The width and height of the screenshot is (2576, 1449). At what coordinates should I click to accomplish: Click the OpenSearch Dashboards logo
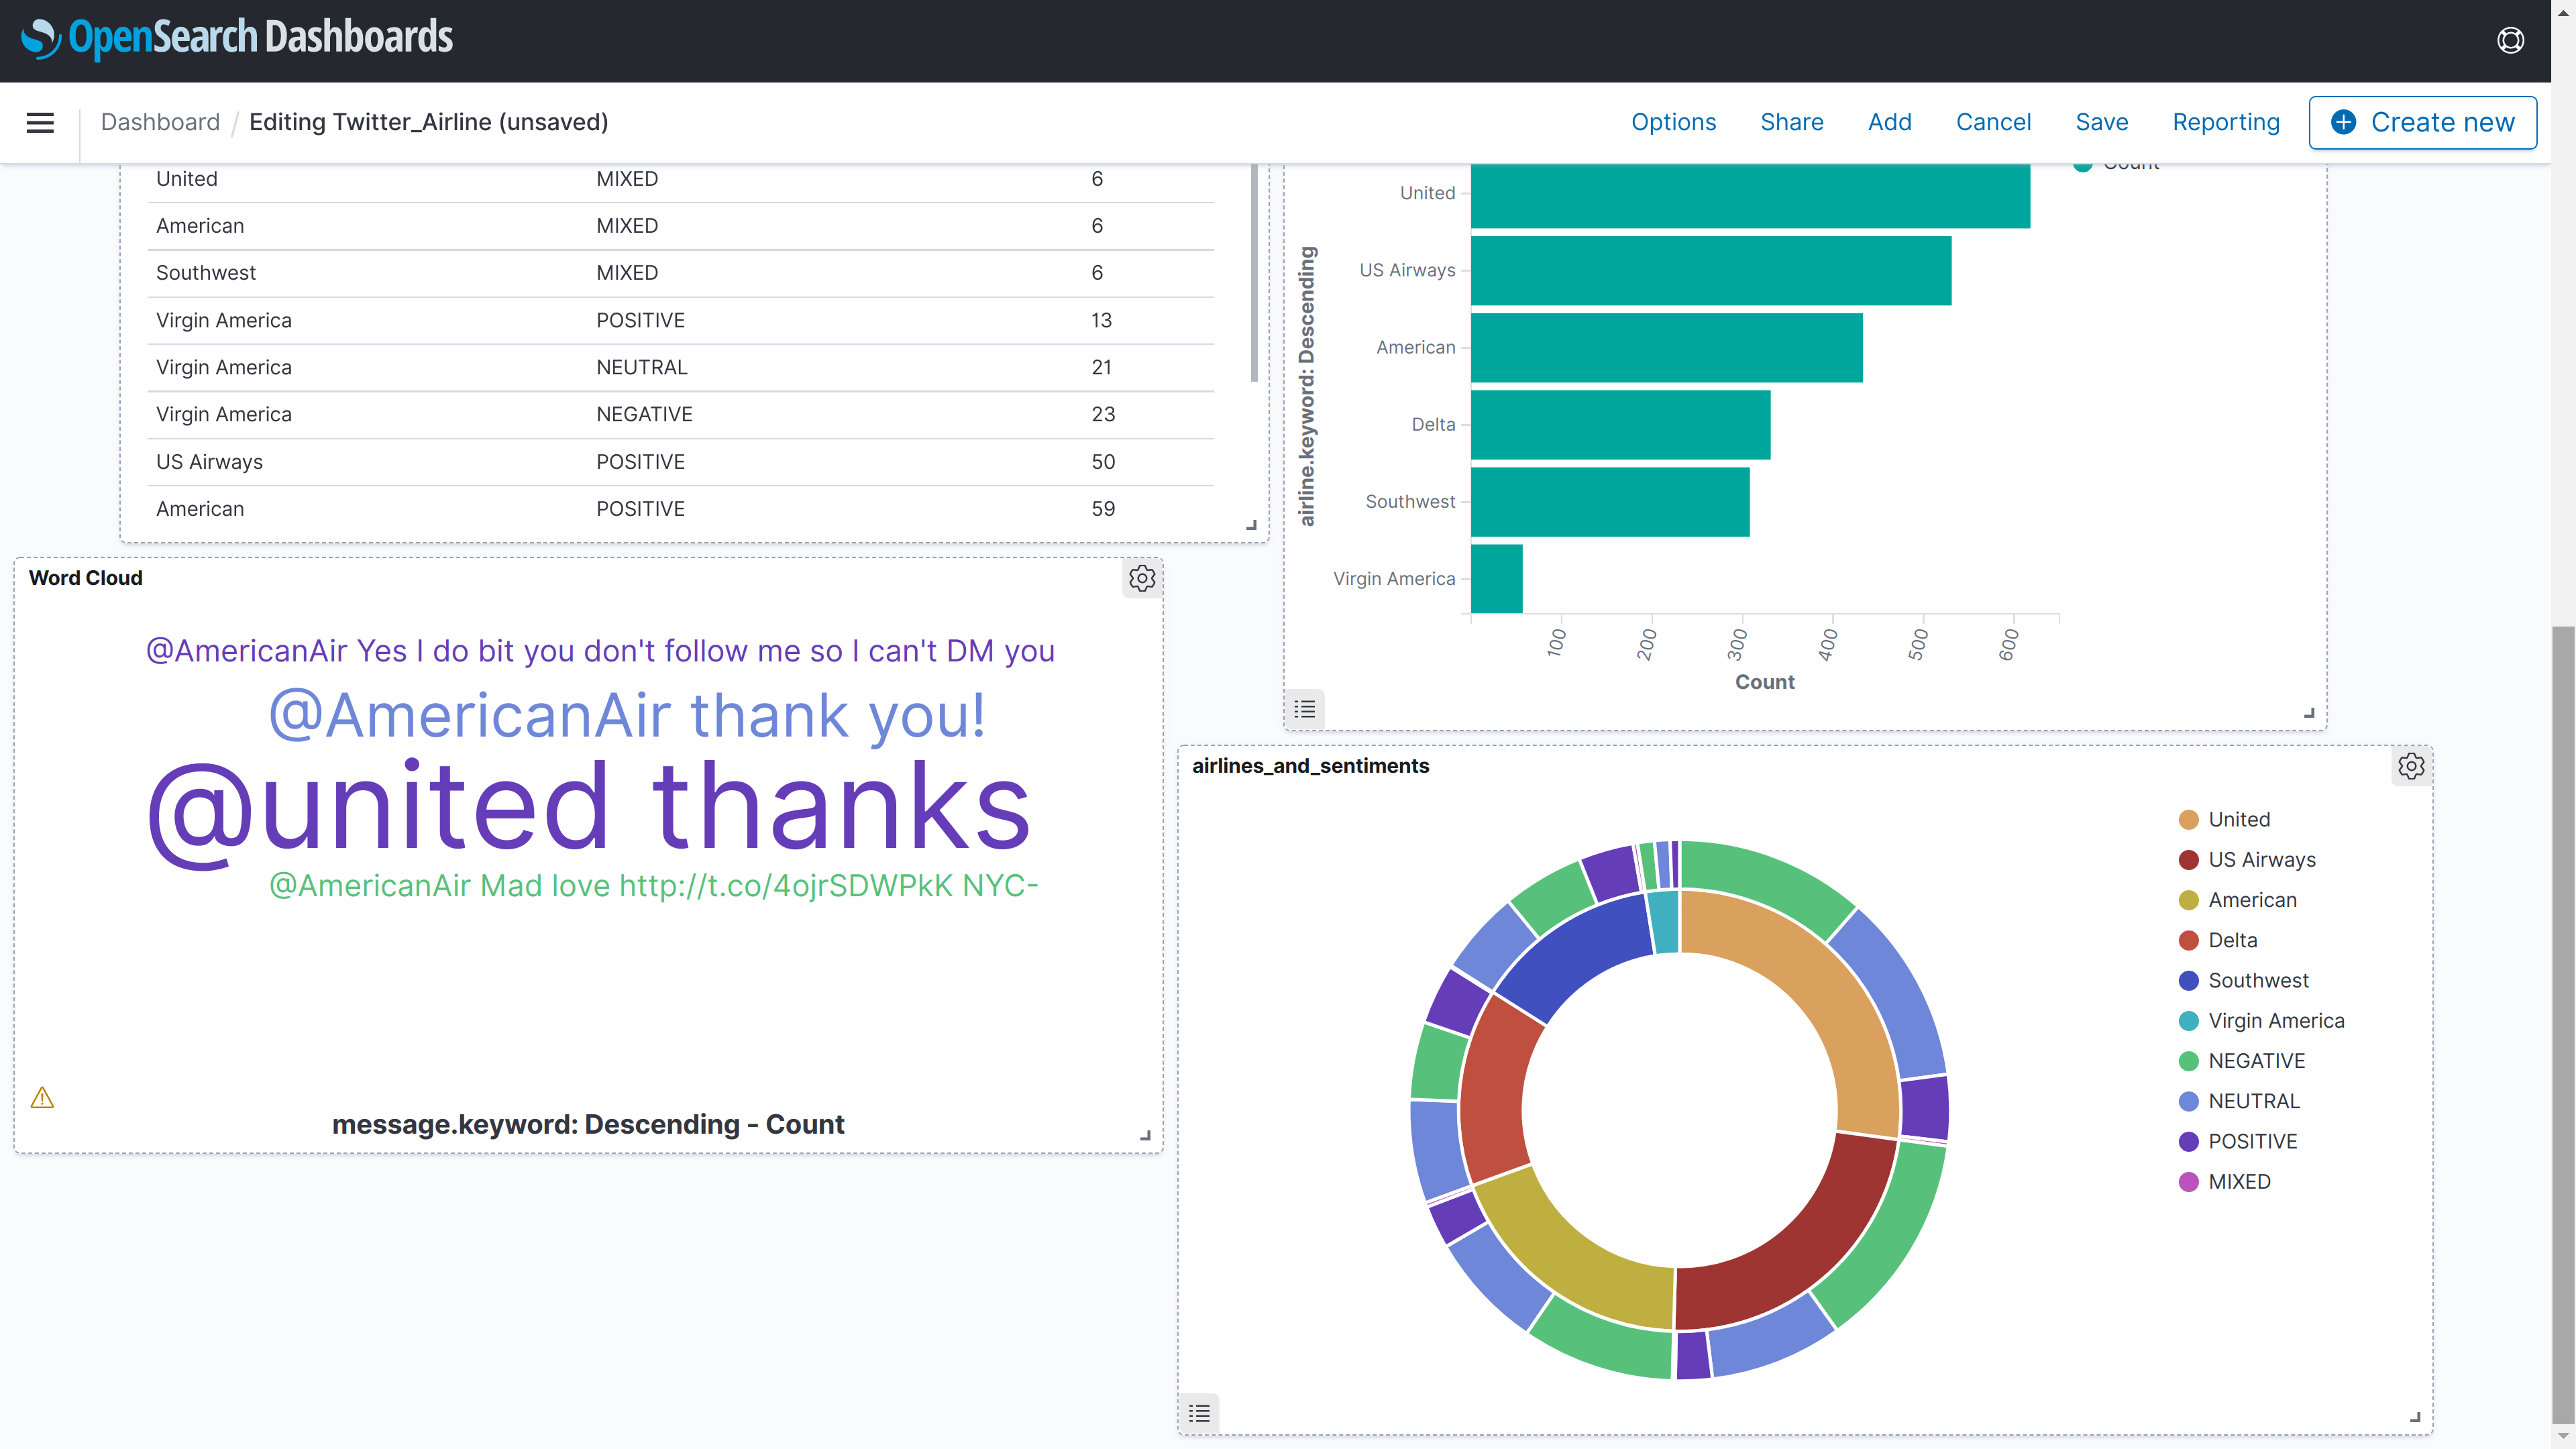coord(237,38)
